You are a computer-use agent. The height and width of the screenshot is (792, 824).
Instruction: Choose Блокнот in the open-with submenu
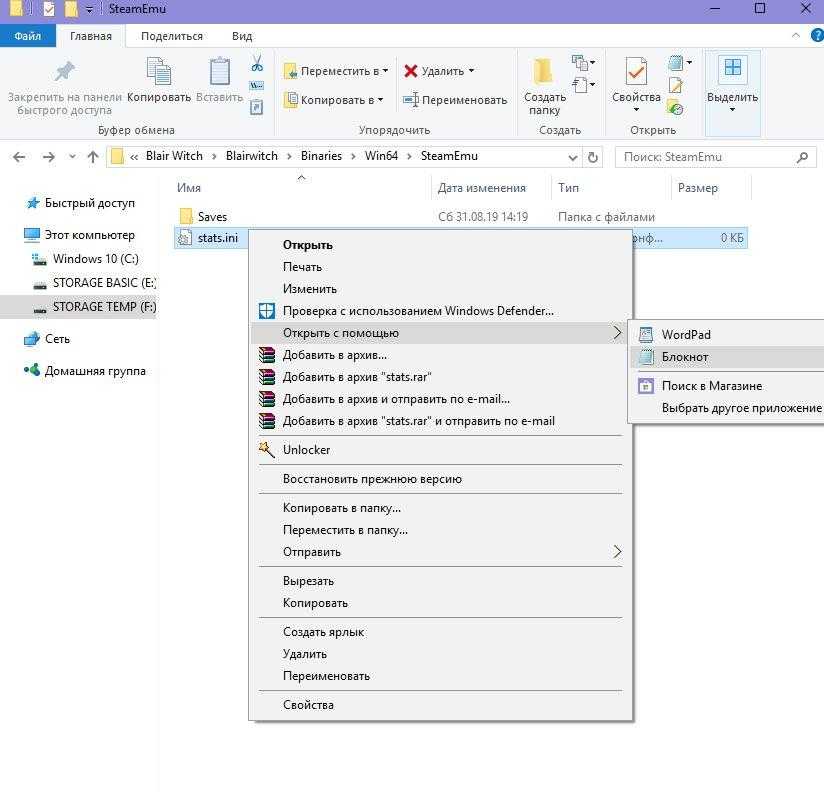685,357
